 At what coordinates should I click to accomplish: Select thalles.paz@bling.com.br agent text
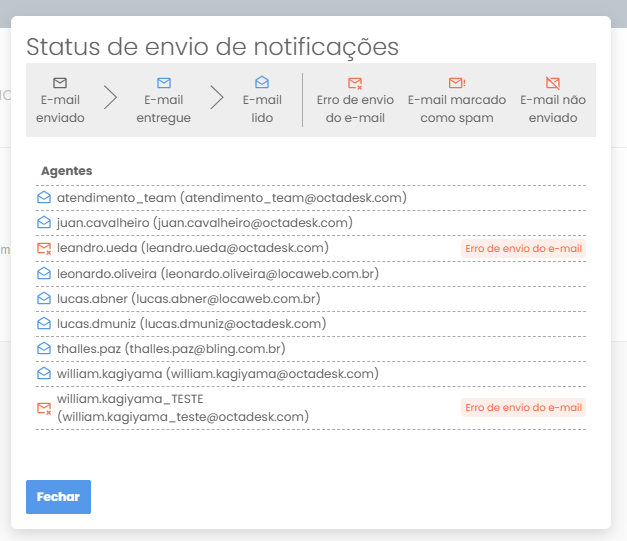(171, 349)
